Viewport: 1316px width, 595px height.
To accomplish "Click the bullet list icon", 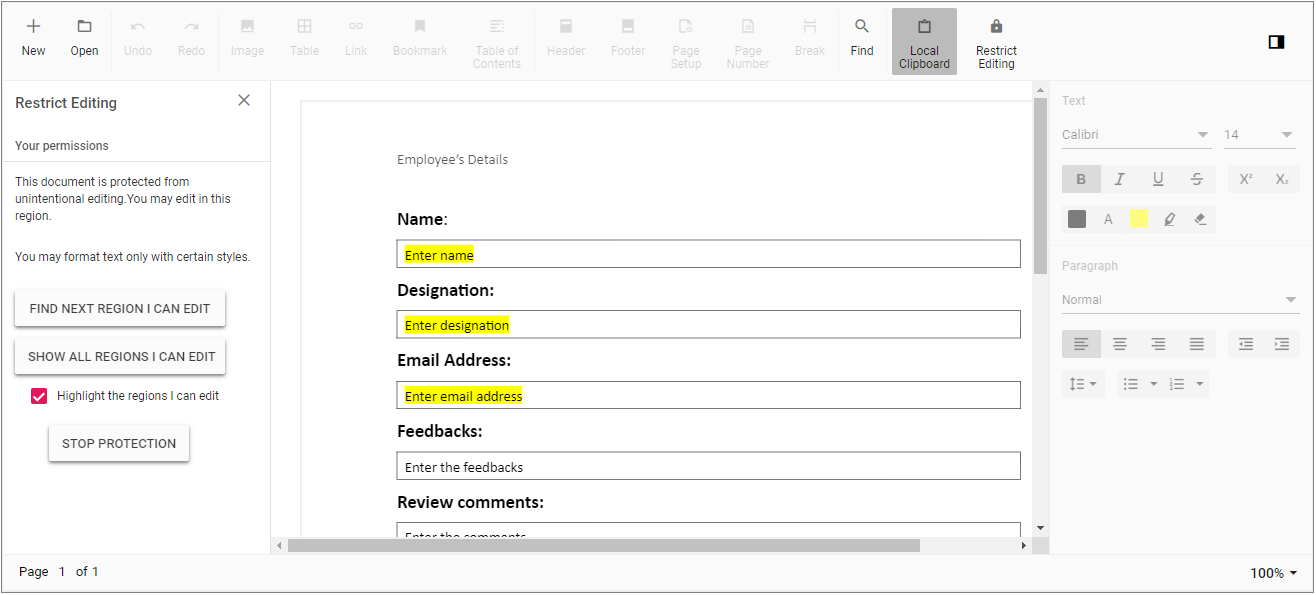I will click(x=1131, y=384).
